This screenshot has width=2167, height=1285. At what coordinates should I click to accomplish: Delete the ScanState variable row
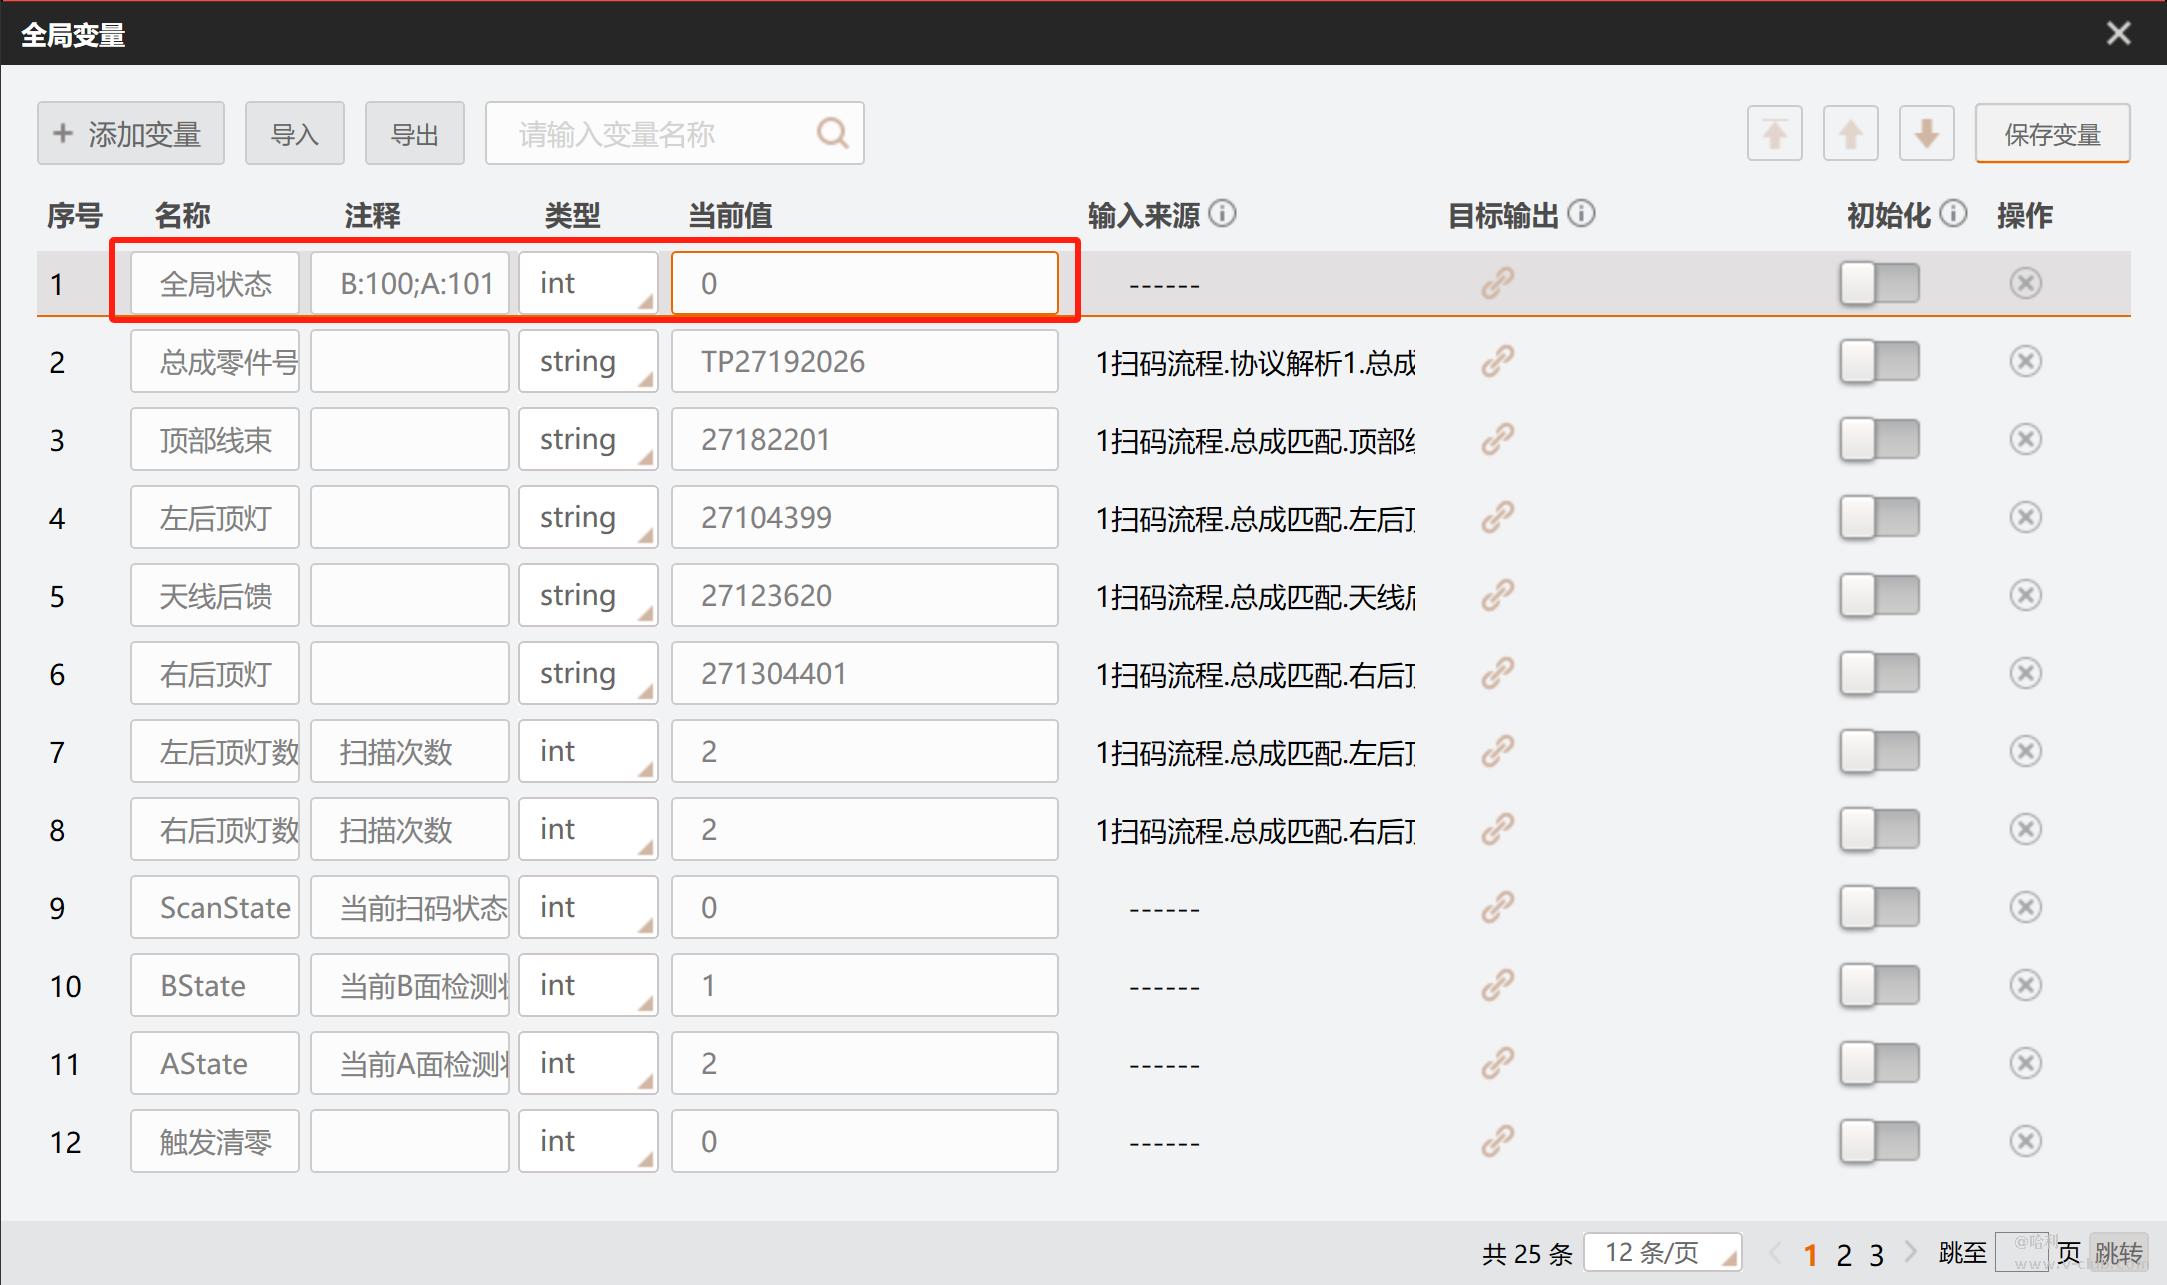(x=2025, y=907)
